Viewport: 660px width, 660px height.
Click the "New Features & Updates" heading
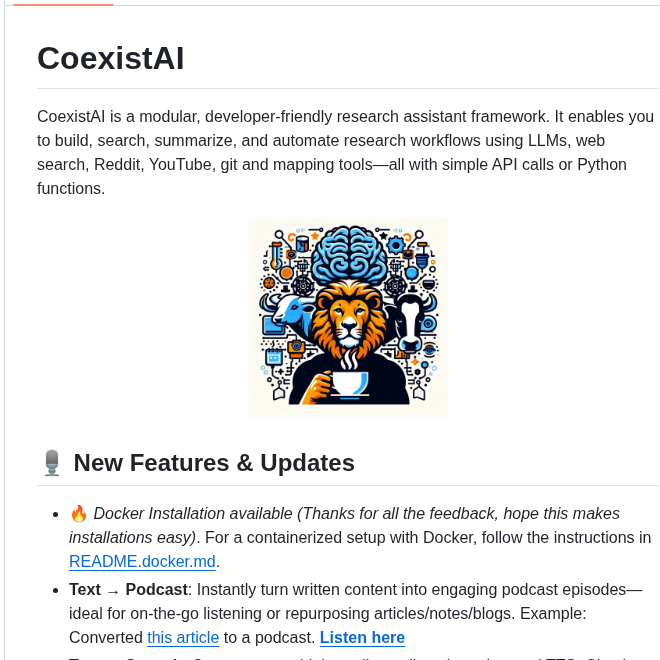click(x=214, y=463)
